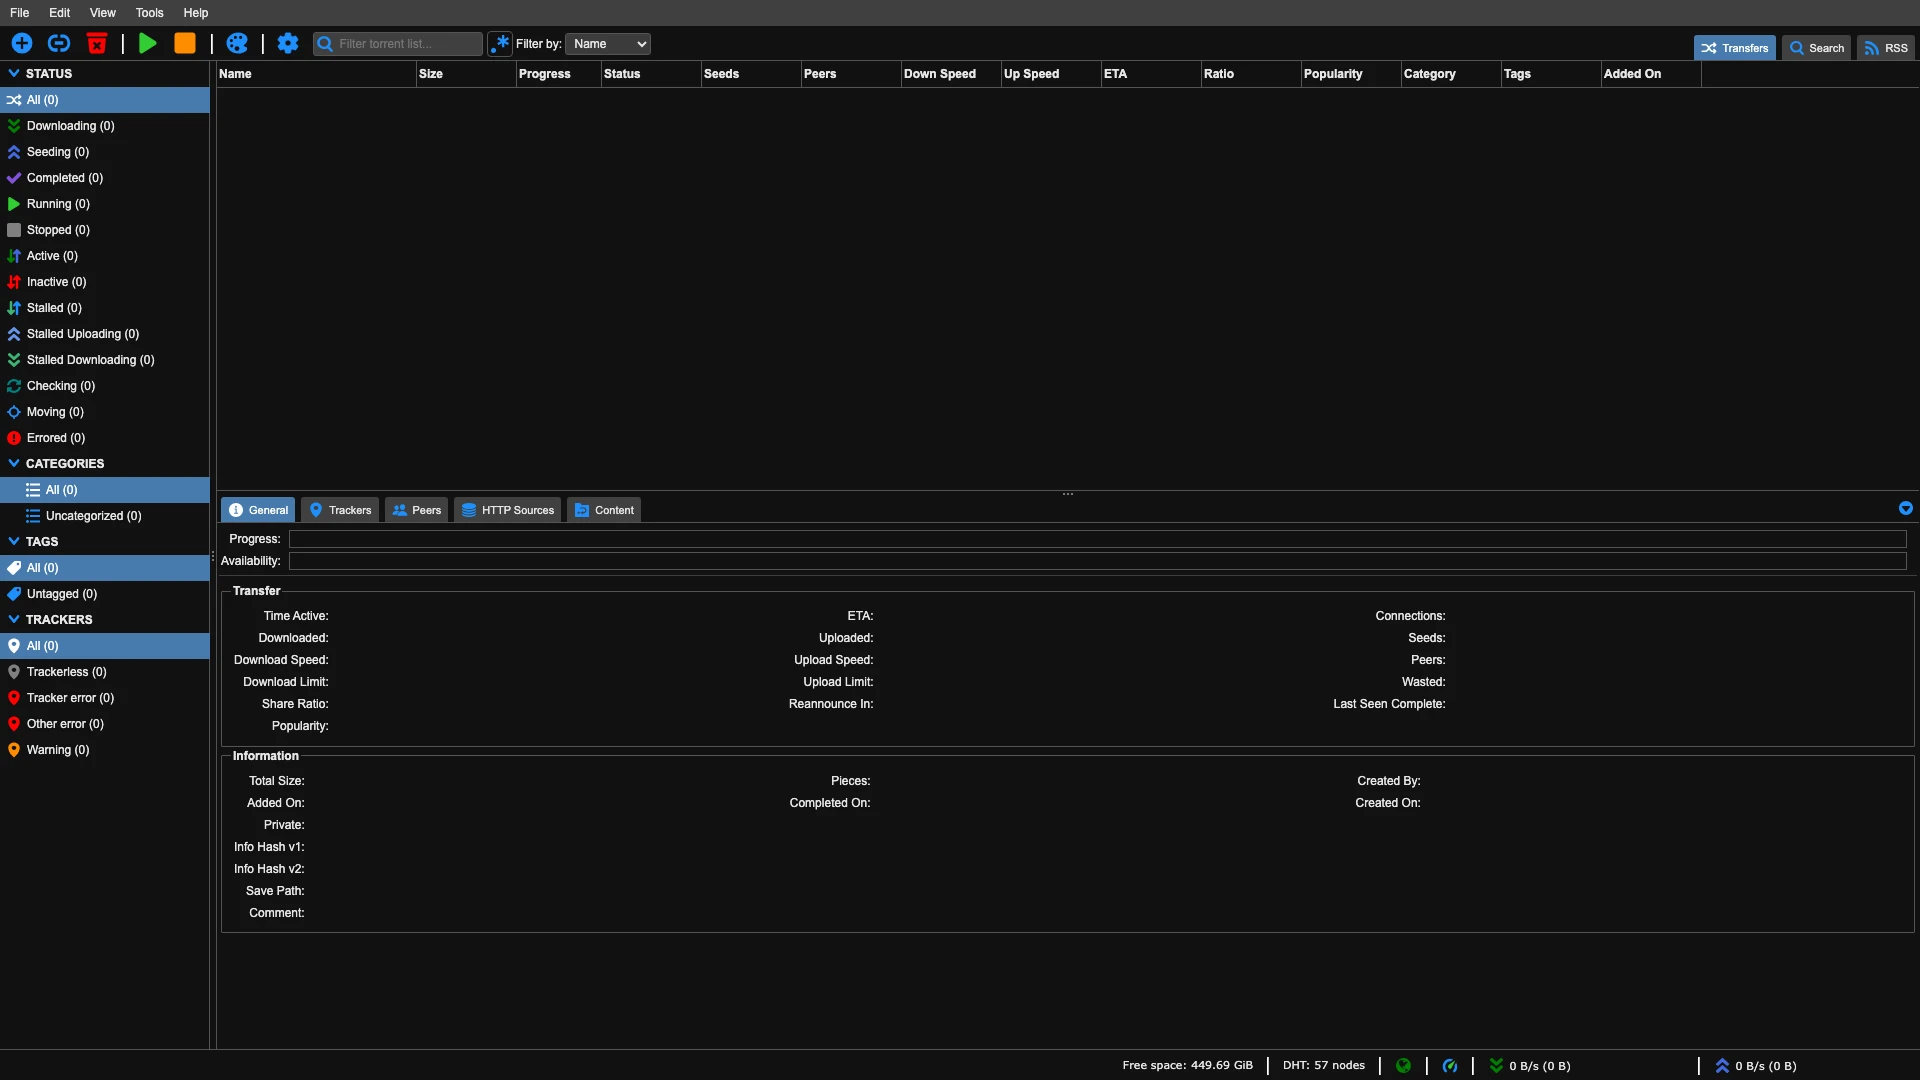The image size is (1920, 1080).
Task: Collapse the STATUS section
Action: 14,73
